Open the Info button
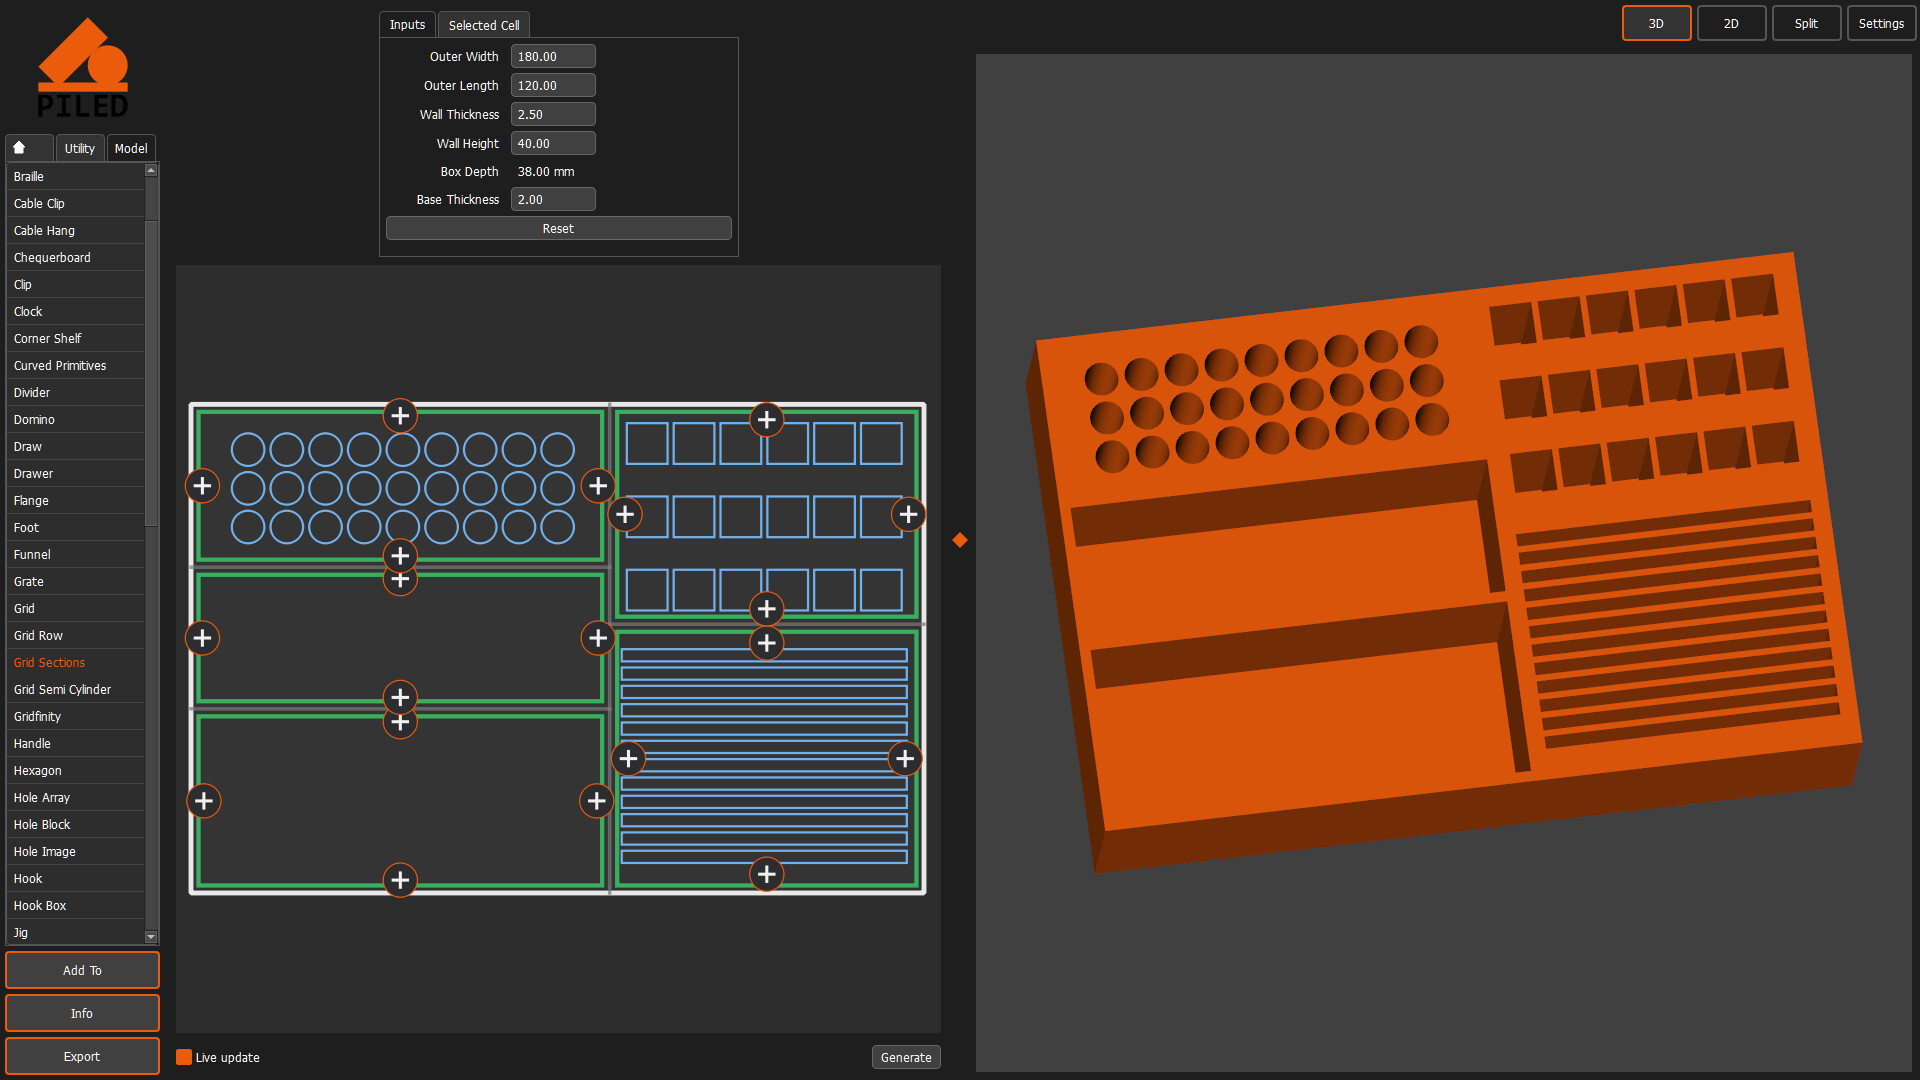1920x1080 pixels. click(82, 1013)
